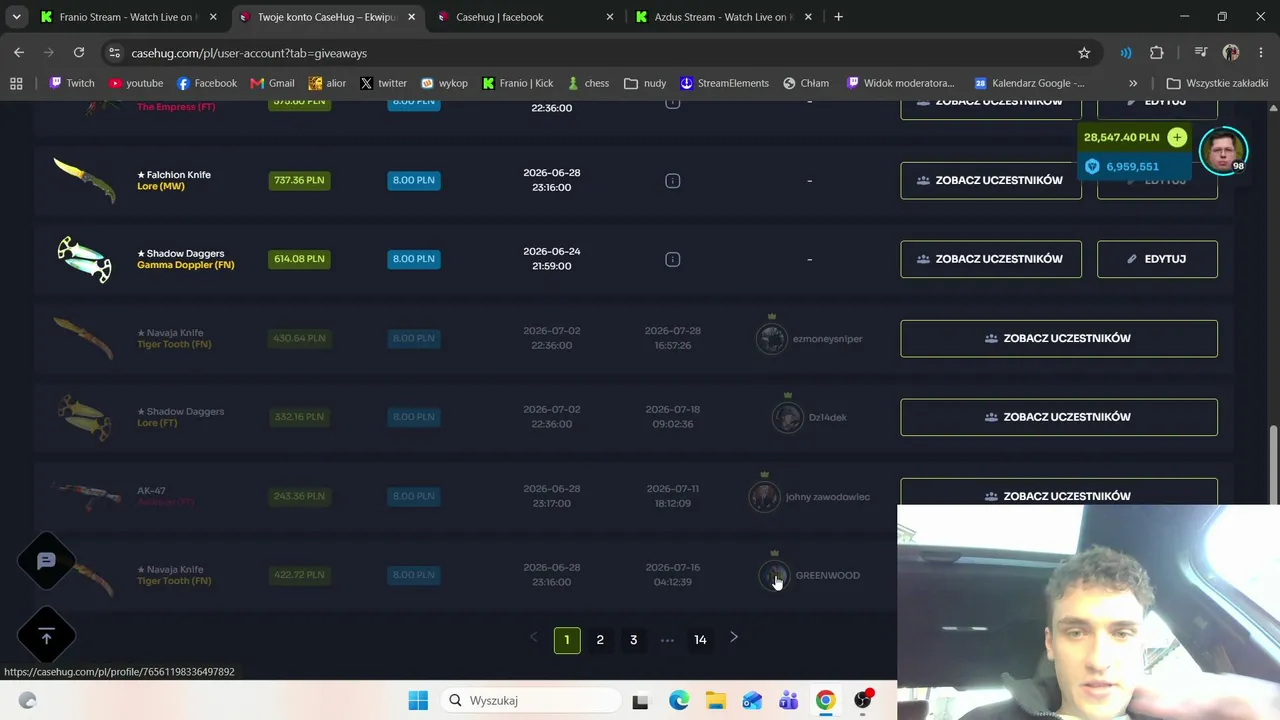
Task: Open the Chłam bookmark
Action: click(806, 83)
